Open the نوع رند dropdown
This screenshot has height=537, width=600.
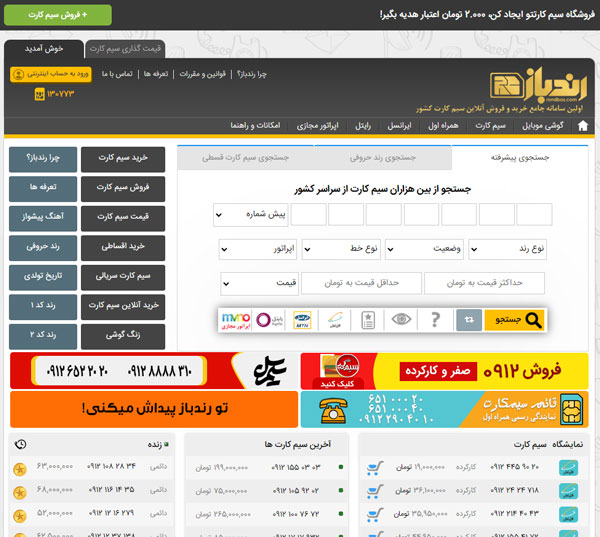(508, 249)
